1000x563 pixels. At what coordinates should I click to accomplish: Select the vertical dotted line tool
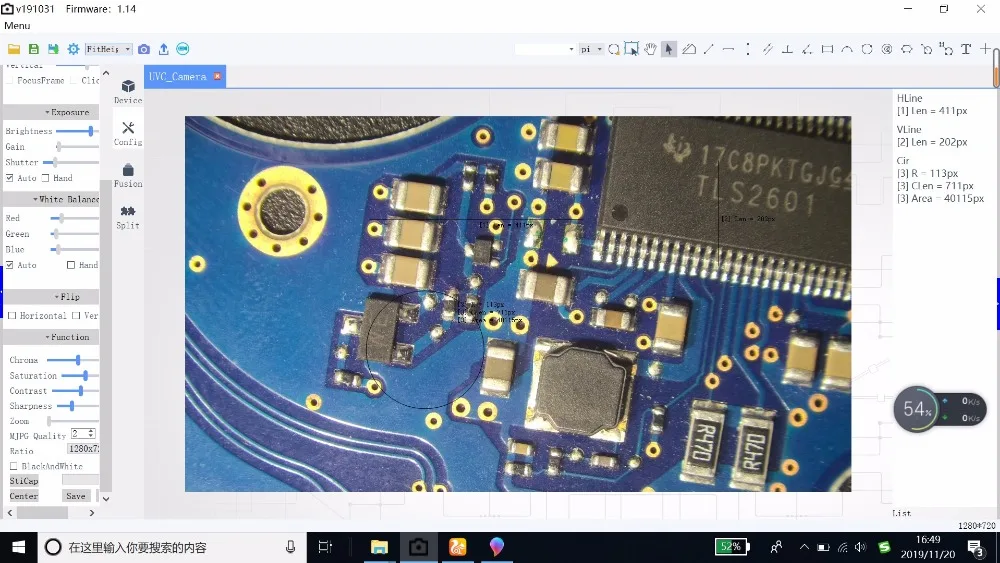[747, 49]
